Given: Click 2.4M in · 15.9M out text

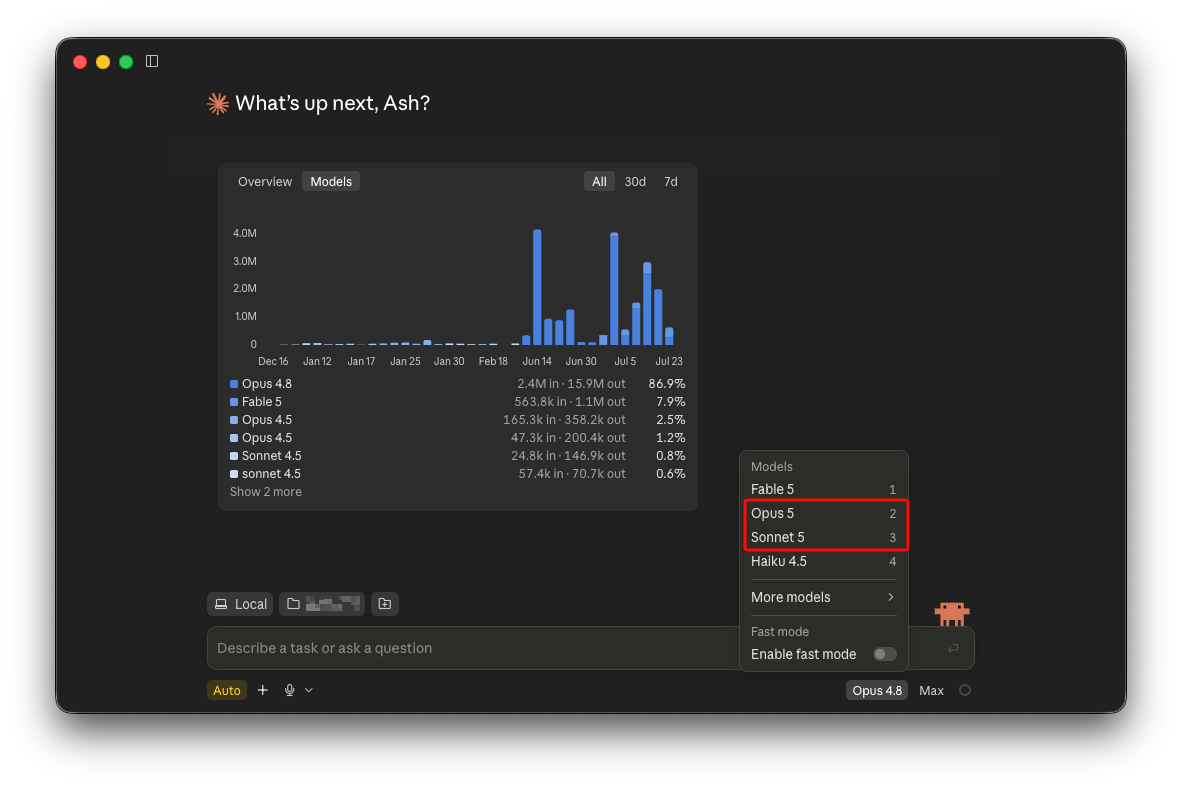Looking at the screenshot, I should click(x=571, y=384).
